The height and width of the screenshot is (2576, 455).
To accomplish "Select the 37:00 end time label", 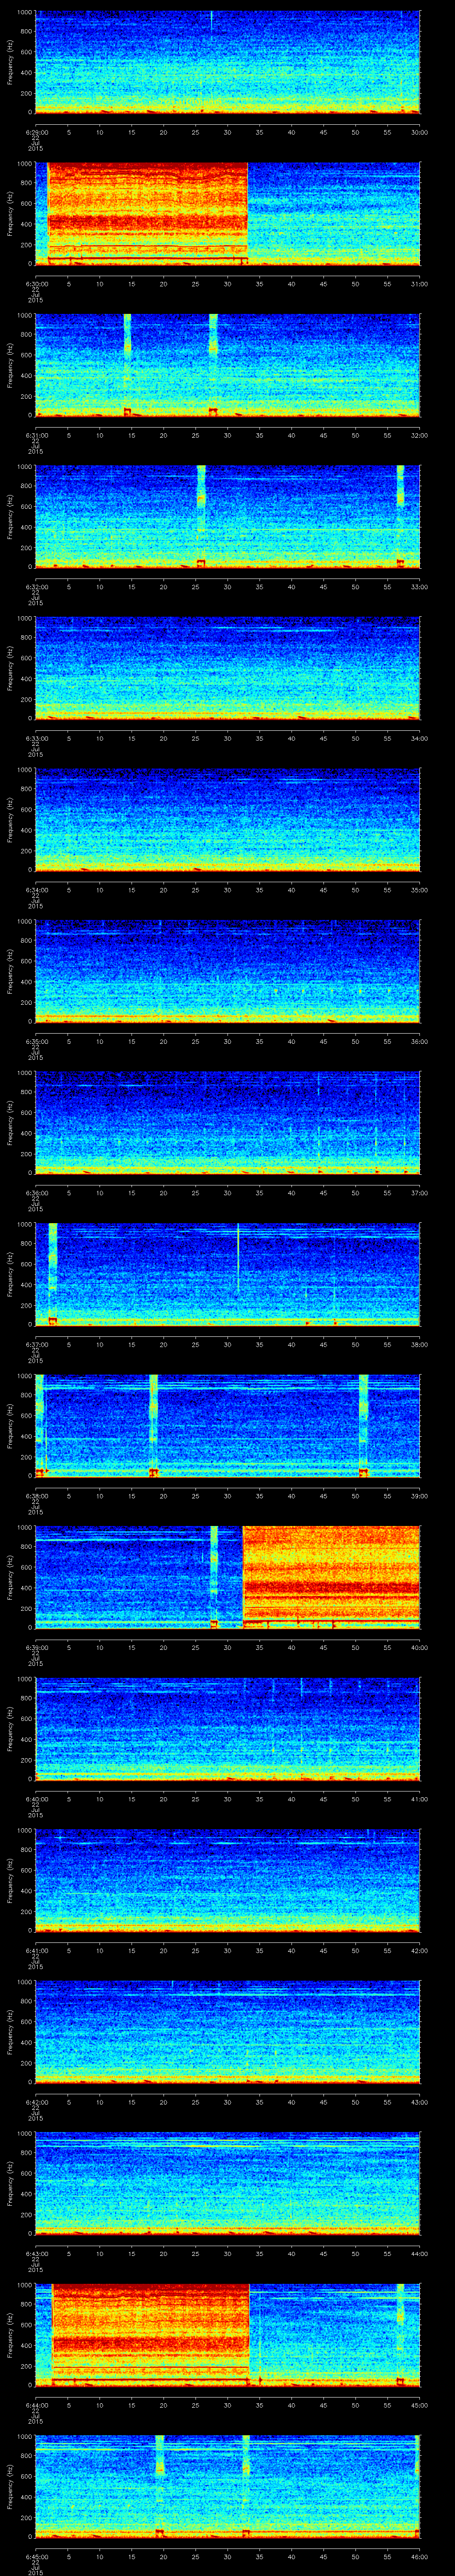I will 419,1193.
